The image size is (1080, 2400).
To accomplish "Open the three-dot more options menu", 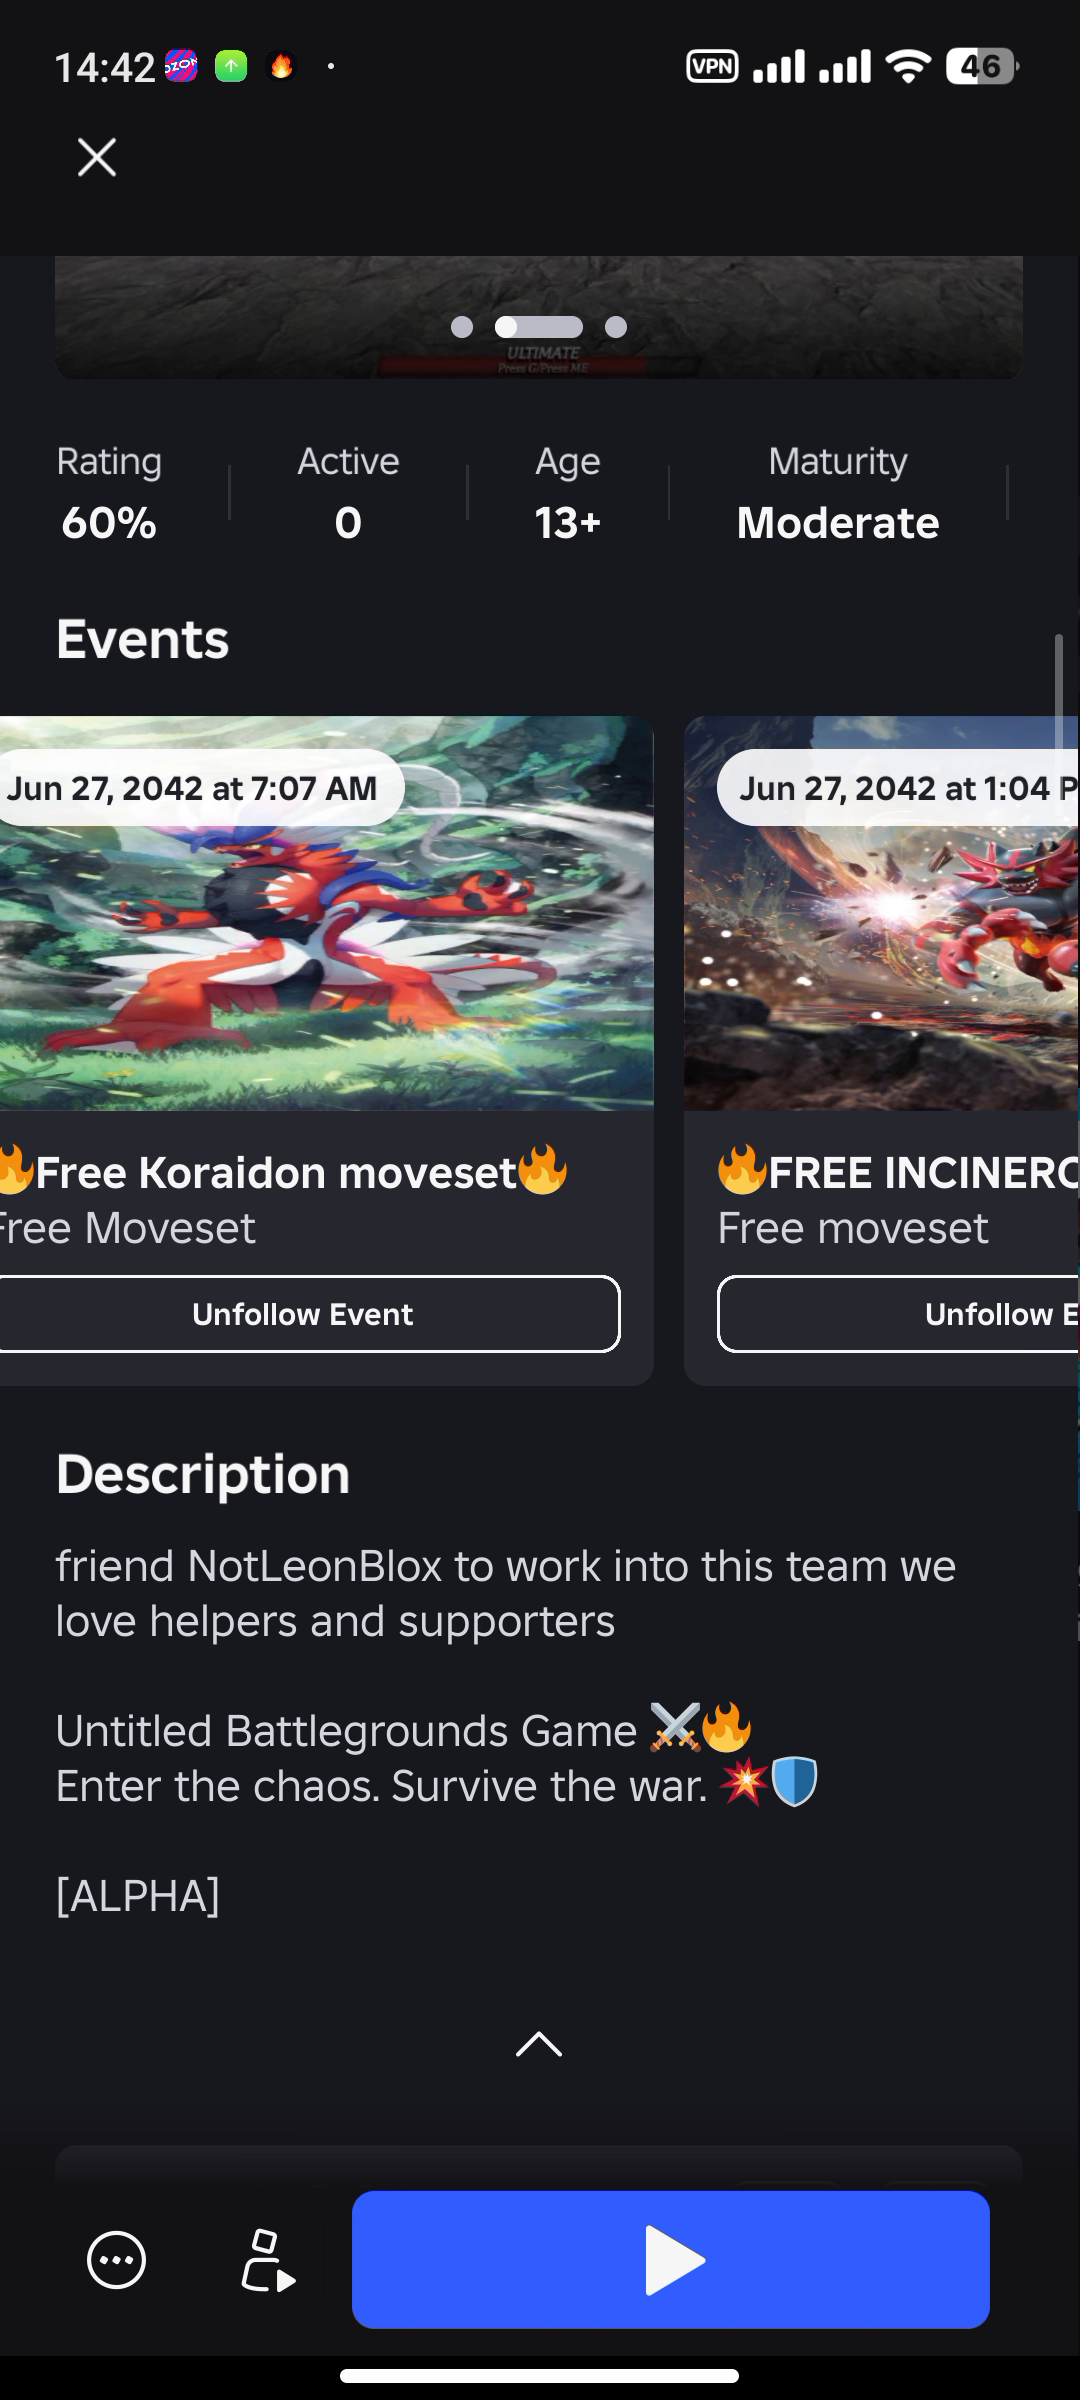I will point(117,2260).
